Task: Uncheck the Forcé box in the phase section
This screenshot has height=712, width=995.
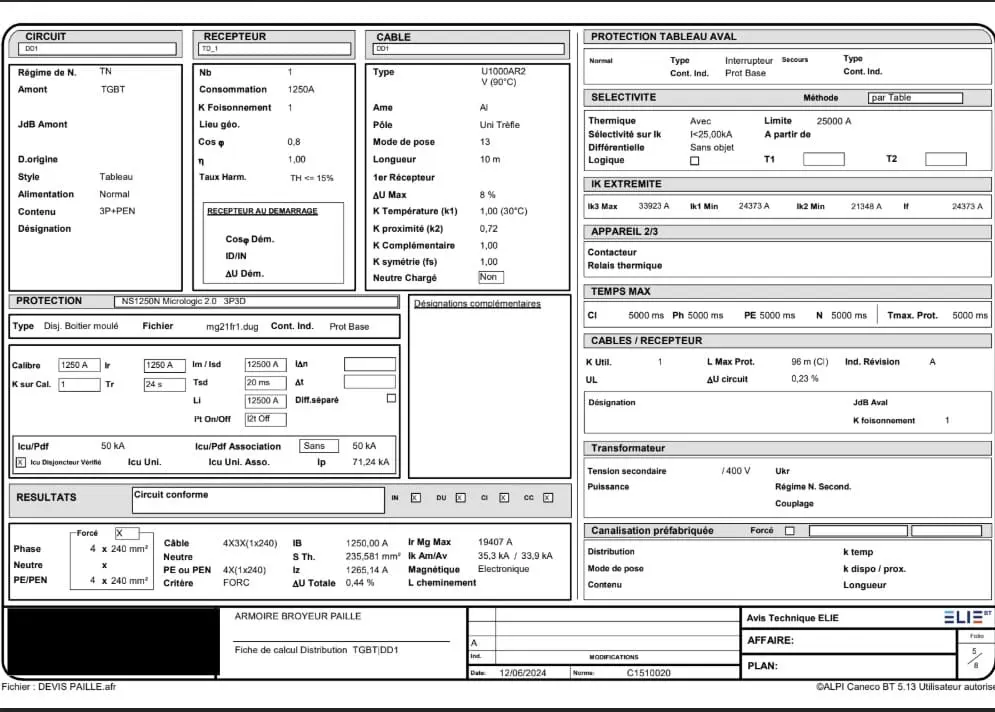Action: tap(127, 534)
